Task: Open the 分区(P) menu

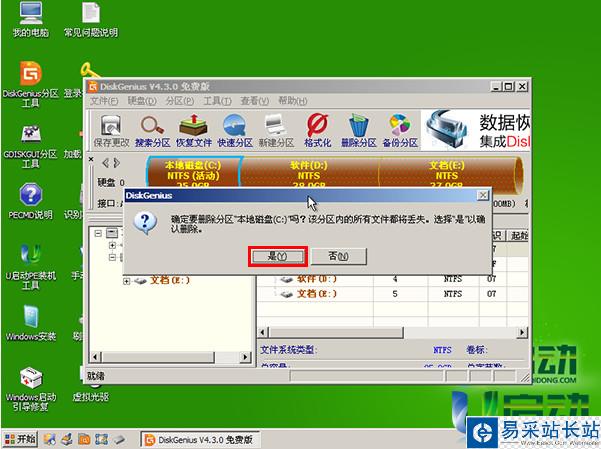Action: pyautogui.click(x=179, y=101)
